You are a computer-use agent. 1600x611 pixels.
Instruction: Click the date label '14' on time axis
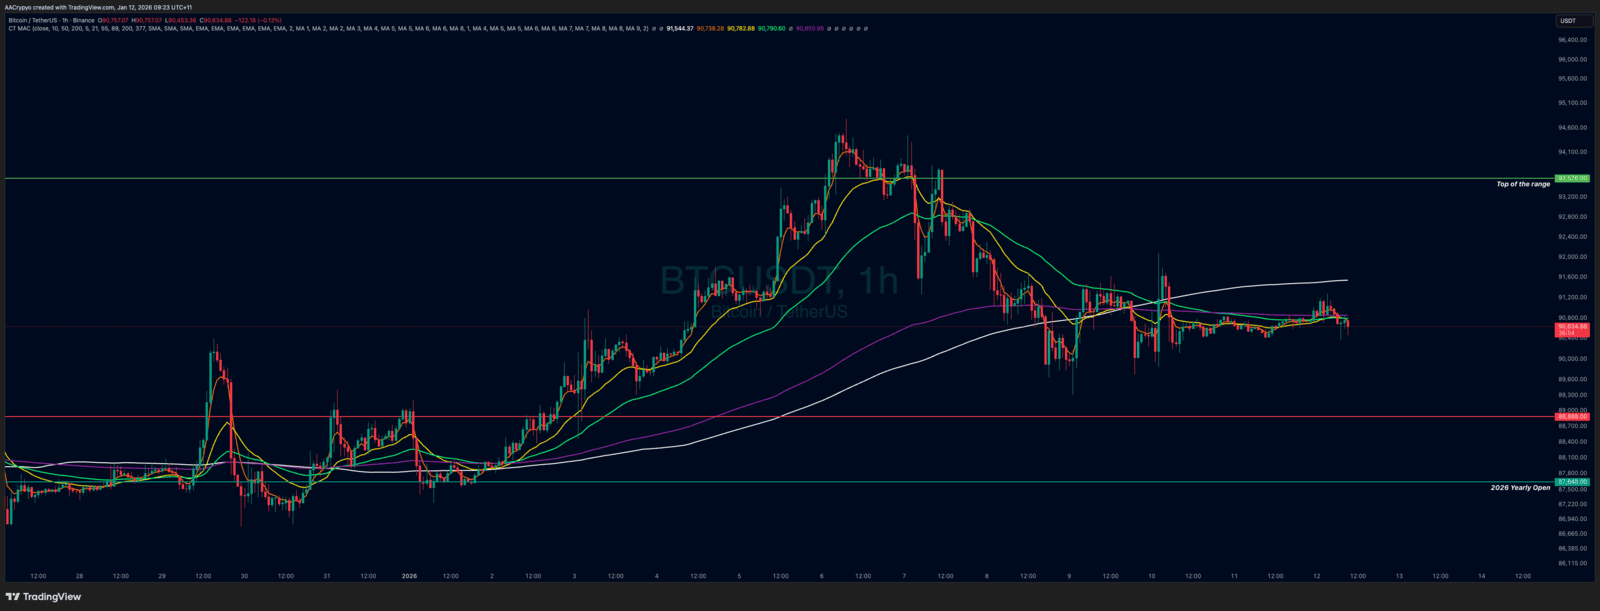point(1481,576)
